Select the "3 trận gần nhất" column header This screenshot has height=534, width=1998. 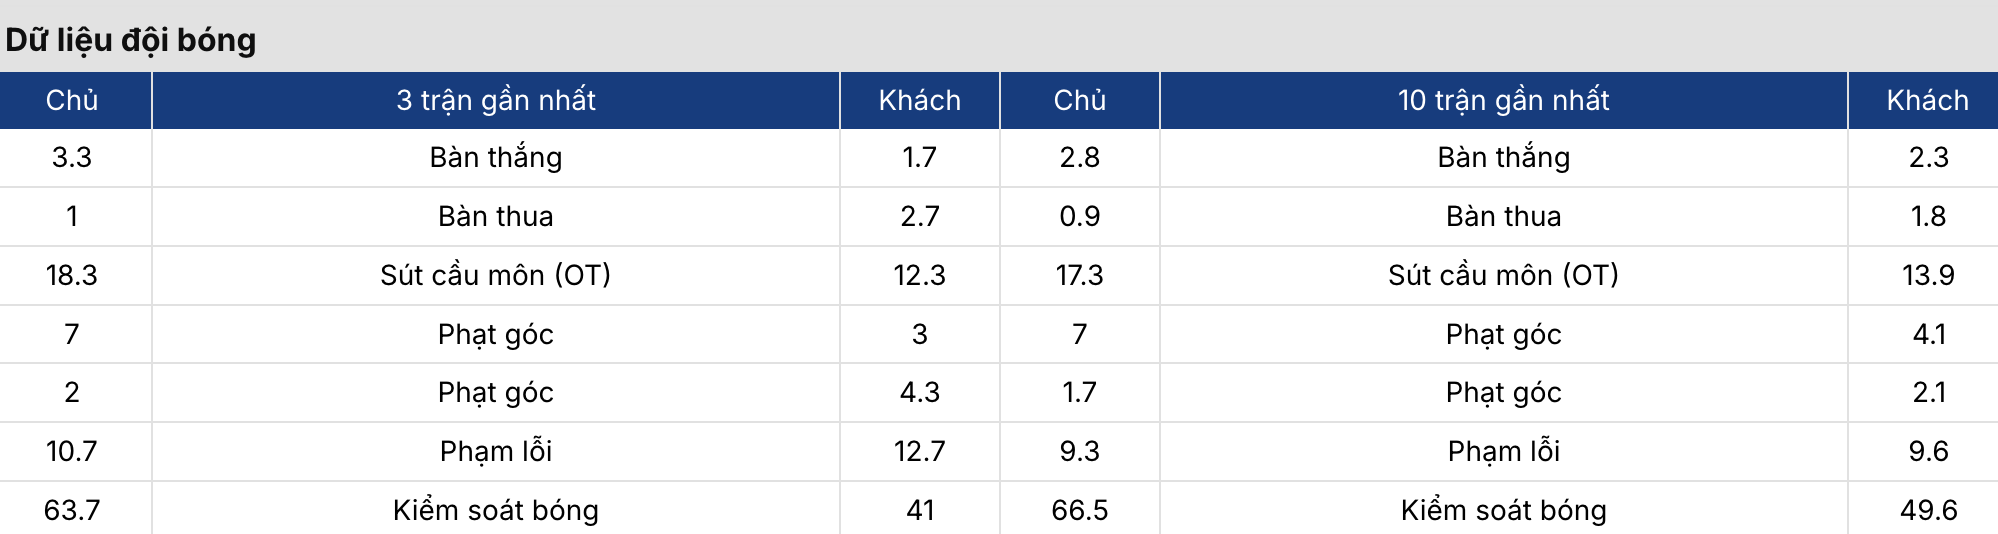click(x=495, y=100)
